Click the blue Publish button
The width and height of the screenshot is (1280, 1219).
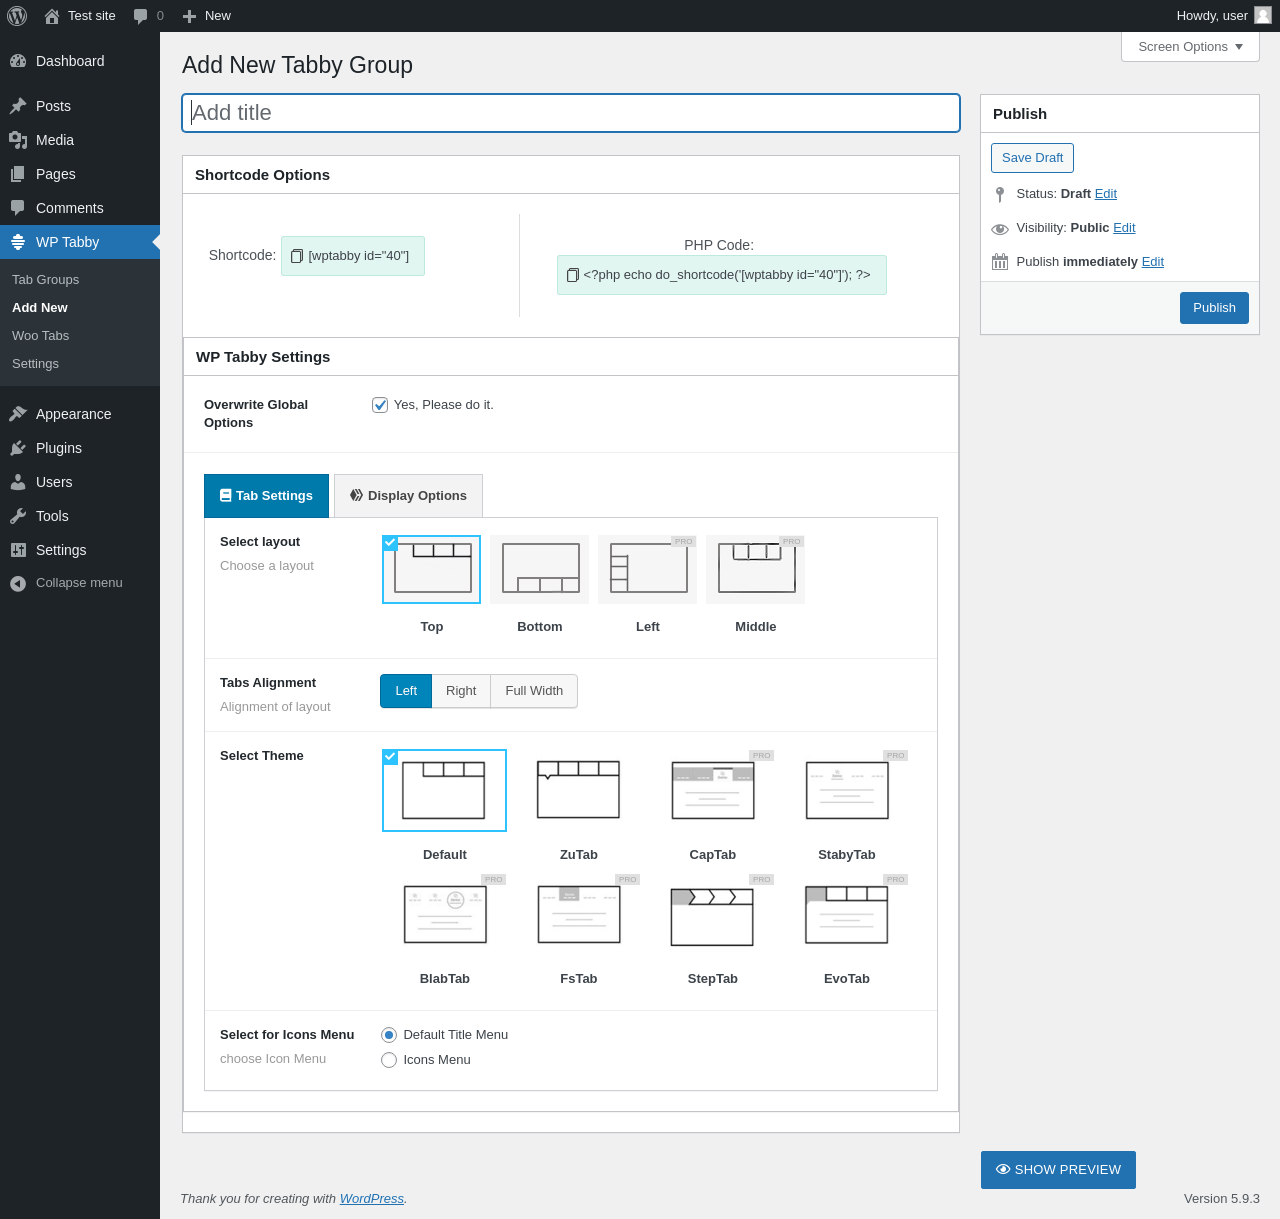[1214, 308]
